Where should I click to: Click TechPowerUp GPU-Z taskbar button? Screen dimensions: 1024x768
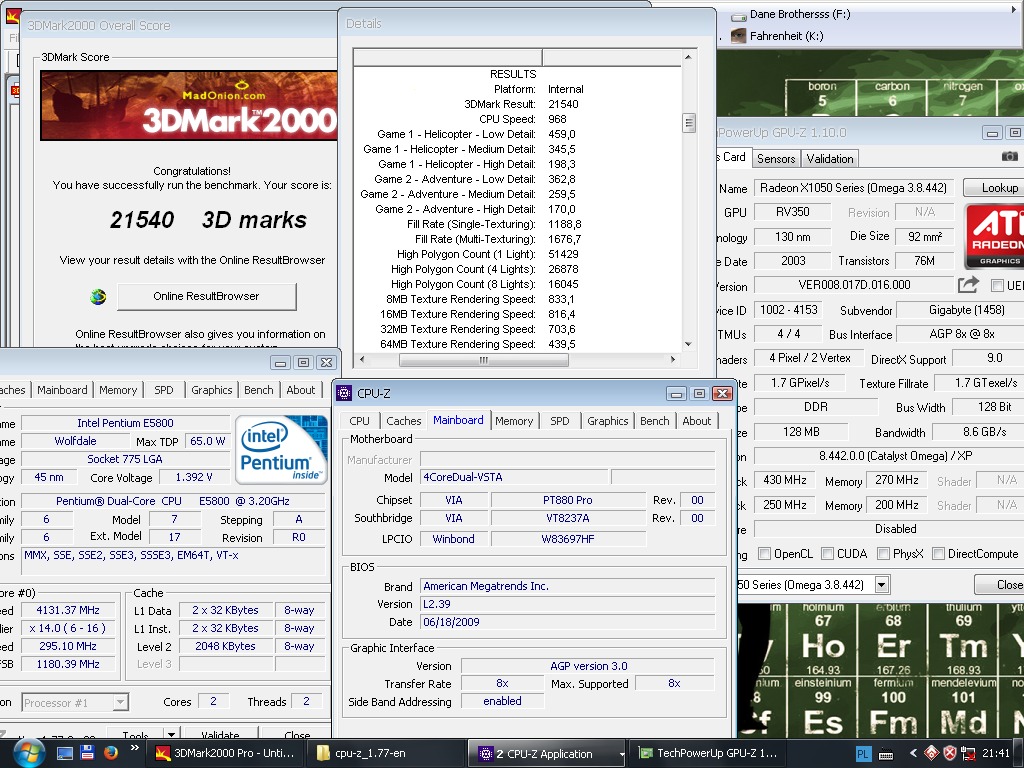pyautogui.click(x=708, y=753)
